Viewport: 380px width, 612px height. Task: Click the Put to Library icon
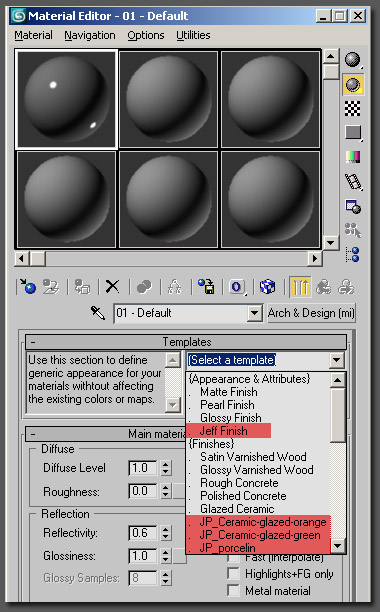pyautogui.click(x=206, y=287)
